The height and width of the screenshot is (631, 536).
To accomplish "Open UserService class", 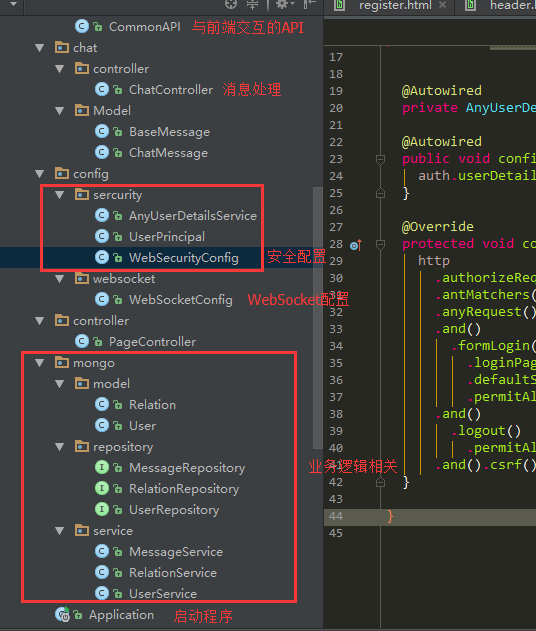I will pos(163,594).
